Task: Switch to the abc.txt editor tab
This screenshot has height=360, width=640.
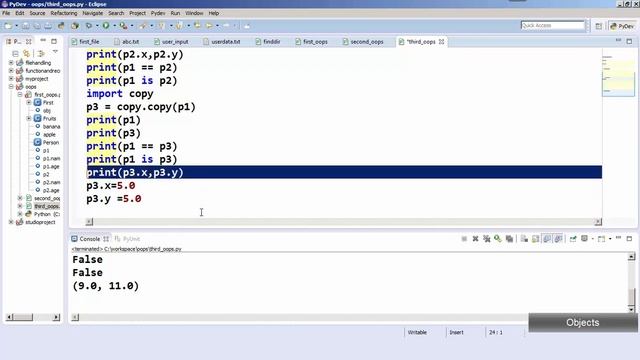Action: (x=127, y=42)
